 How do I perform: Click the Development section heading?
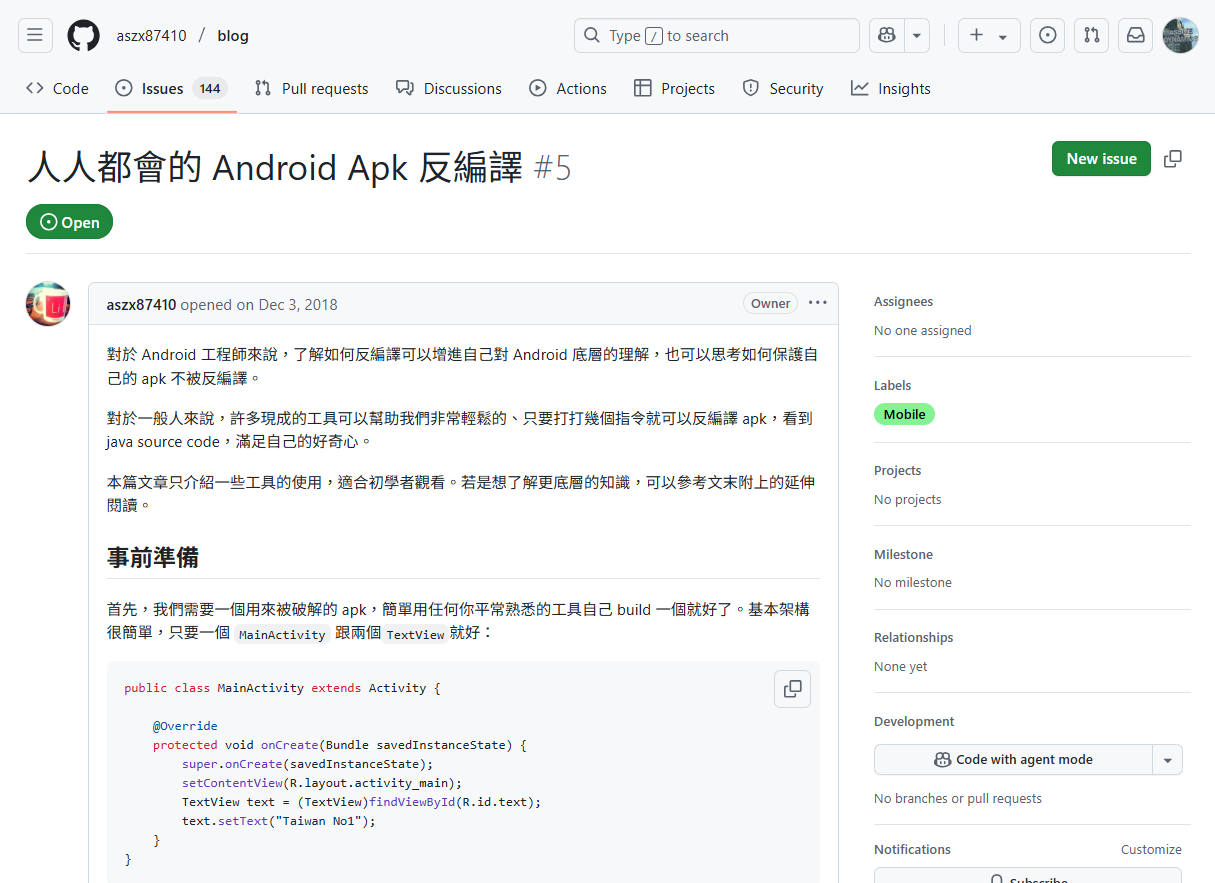[x=914, y=721]
